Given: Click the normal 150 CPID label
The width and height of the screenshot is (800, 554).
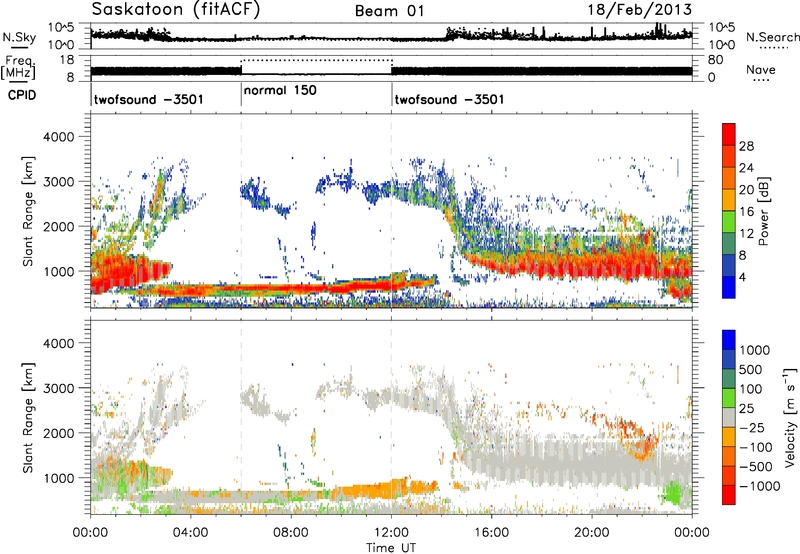Looking at the screenshot, I should pos(280,90).
